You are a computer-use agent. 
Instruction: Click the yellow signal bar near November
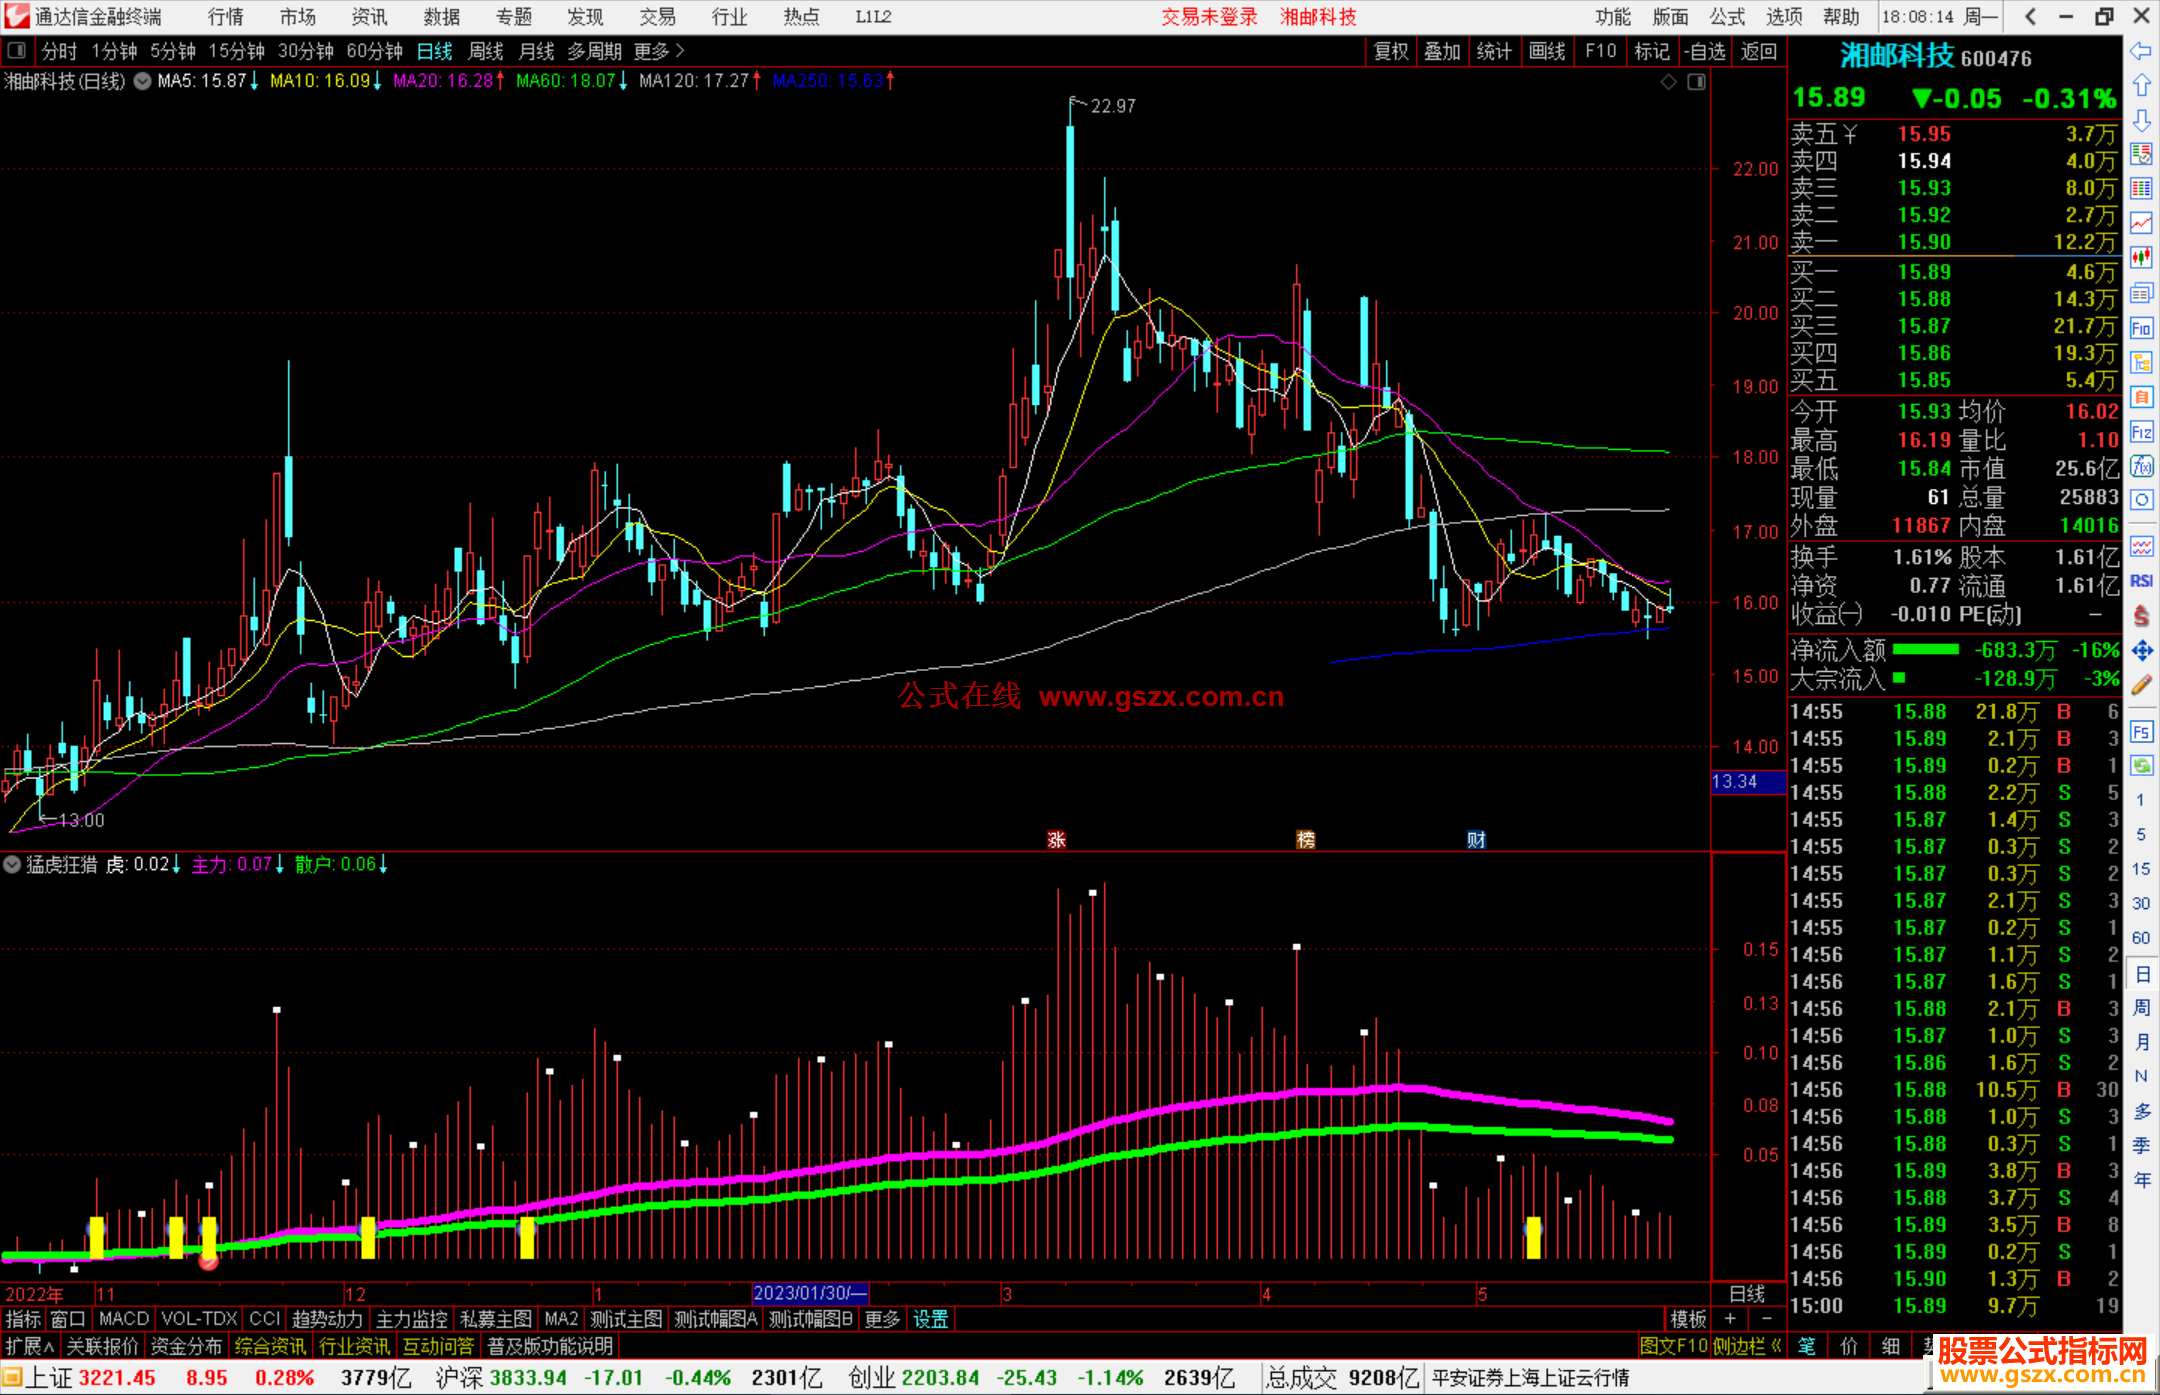97,1237
